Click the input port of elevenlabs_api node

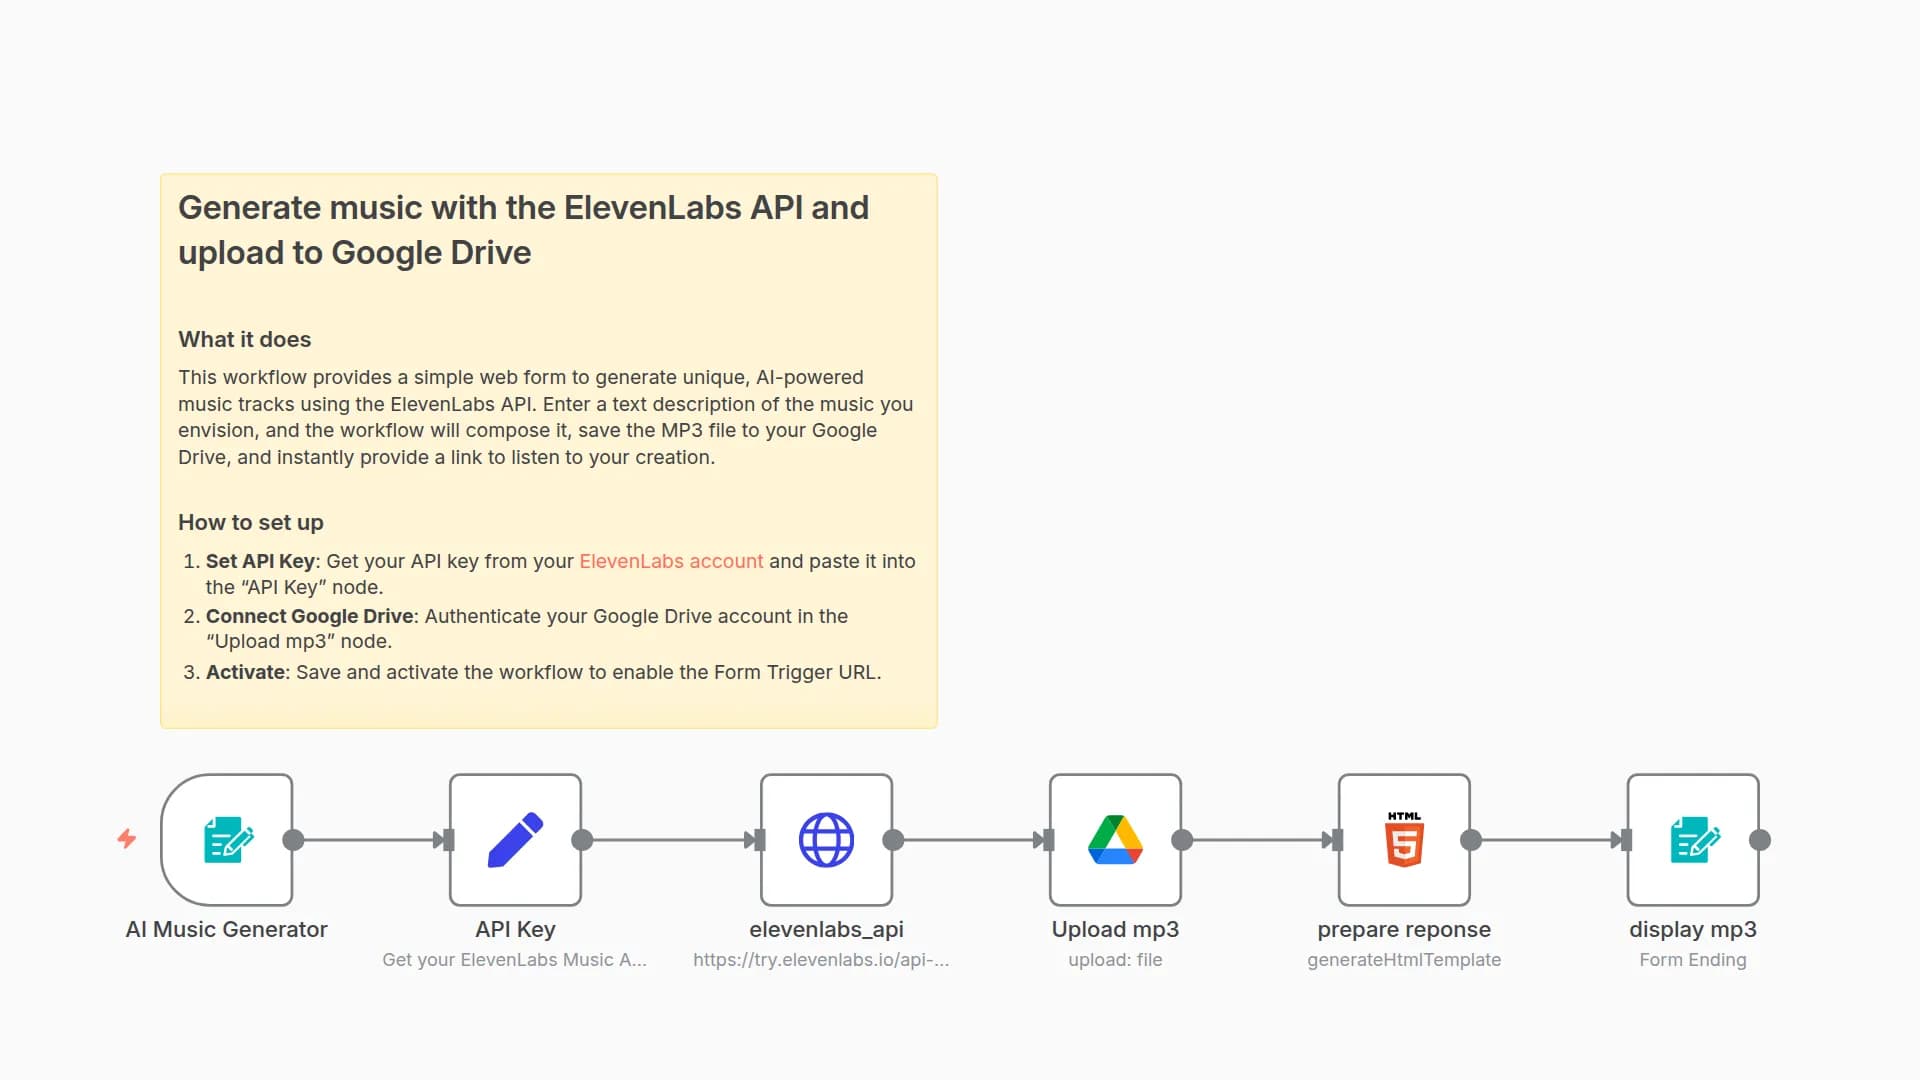759,840
